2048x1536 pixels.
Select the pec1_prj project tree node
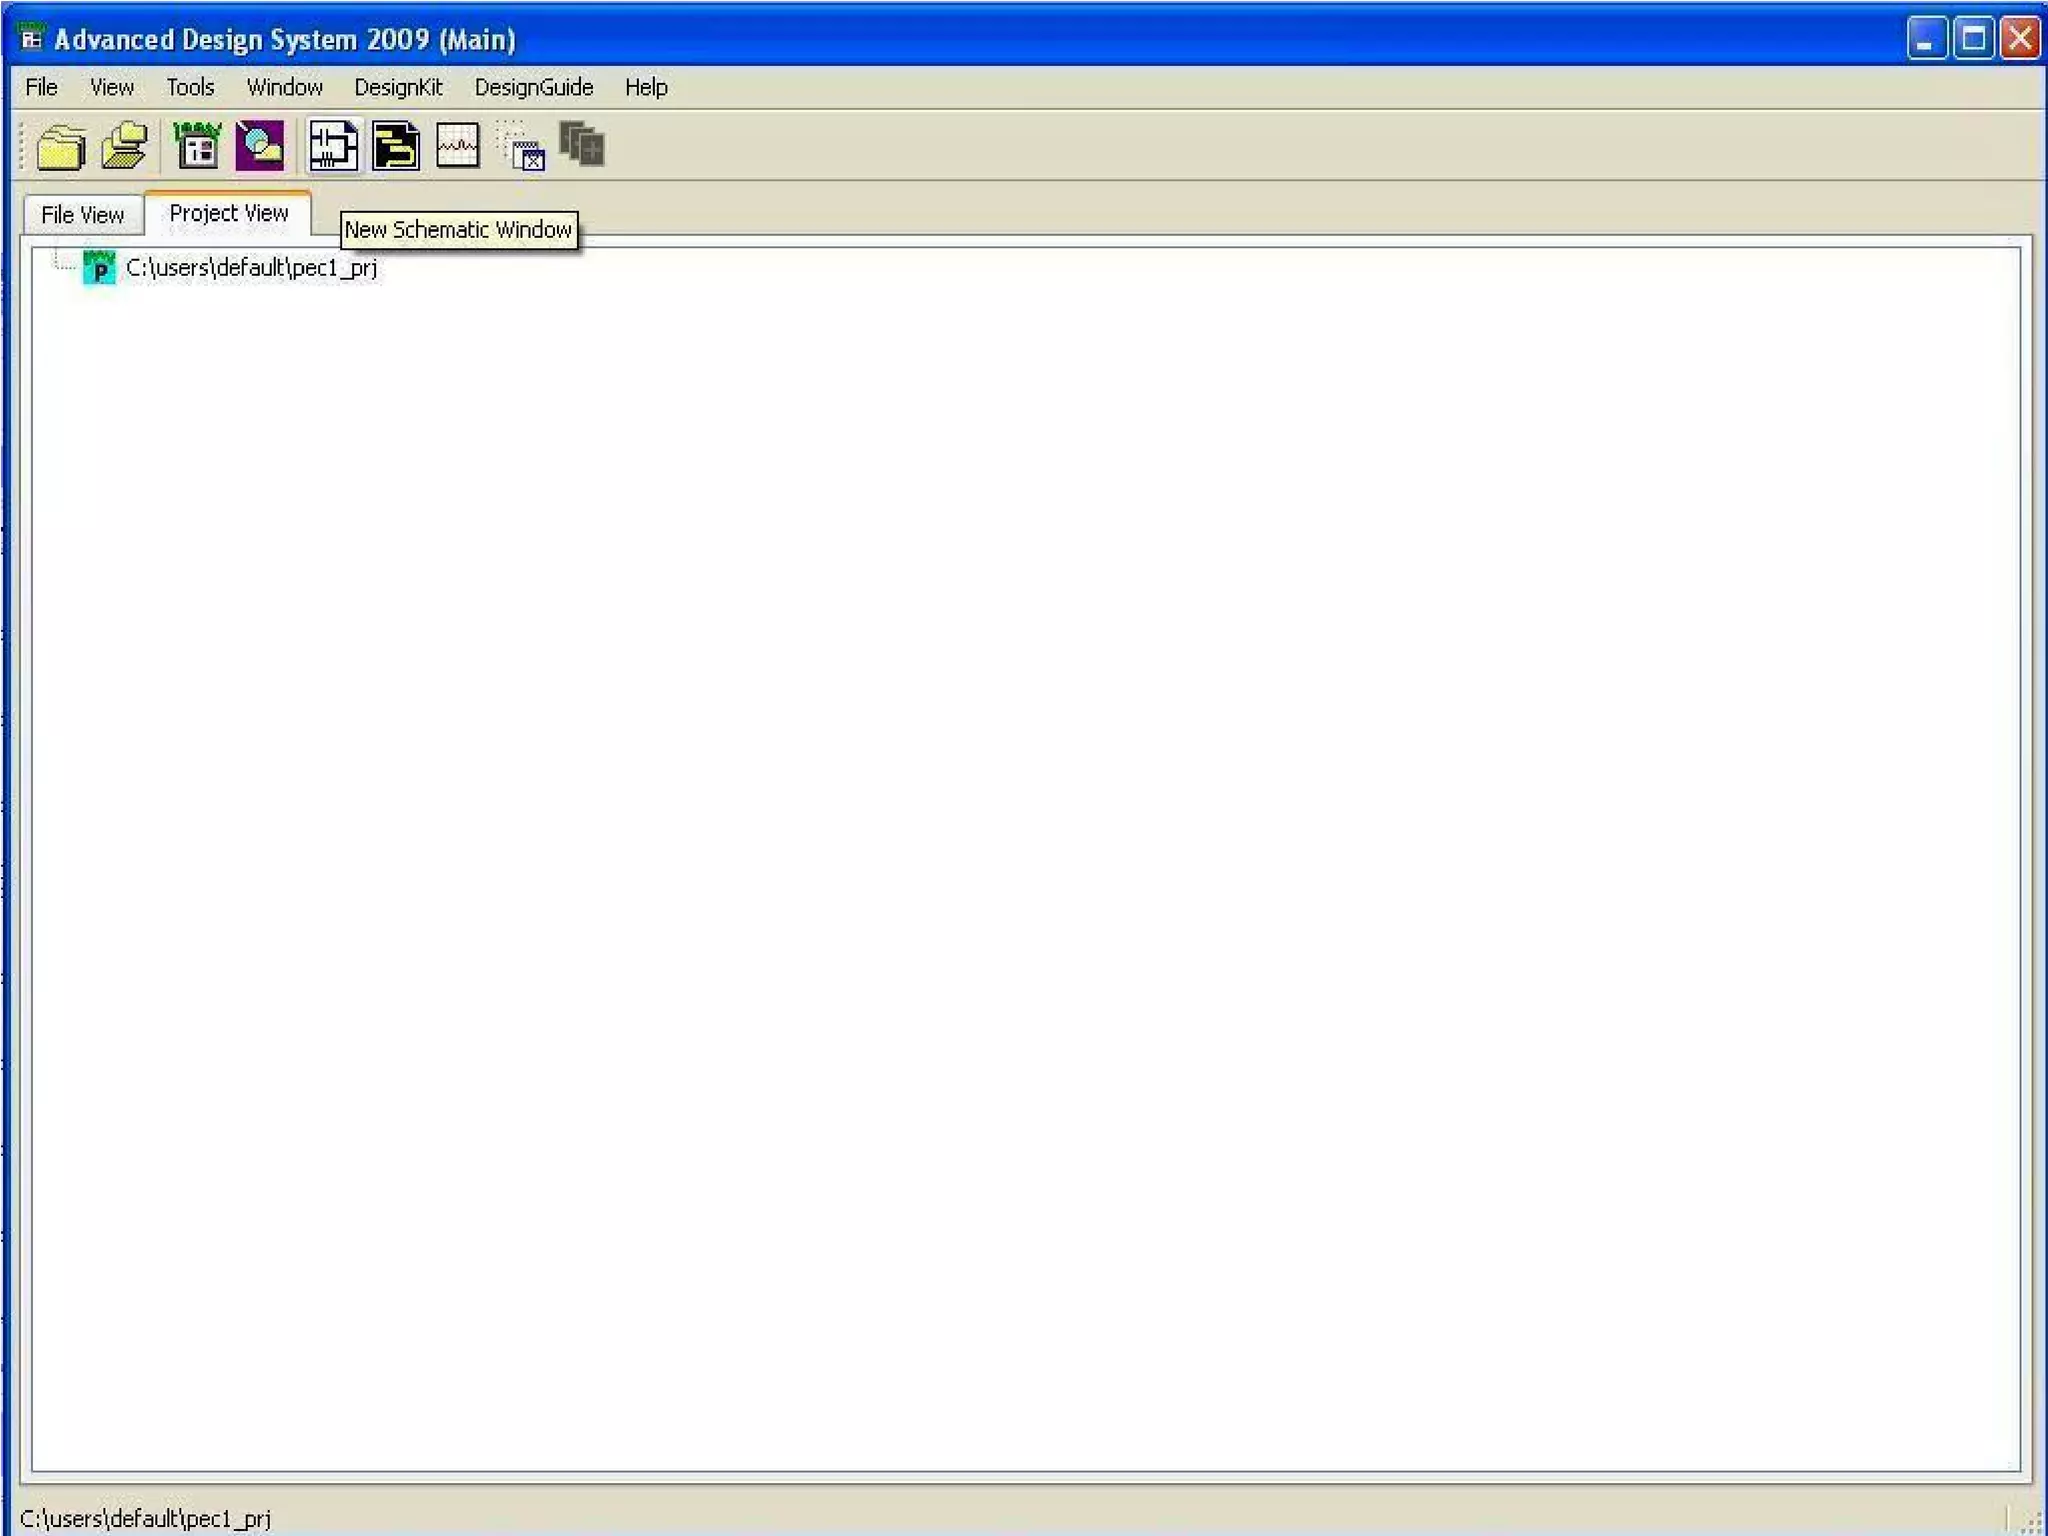[251, 268]
